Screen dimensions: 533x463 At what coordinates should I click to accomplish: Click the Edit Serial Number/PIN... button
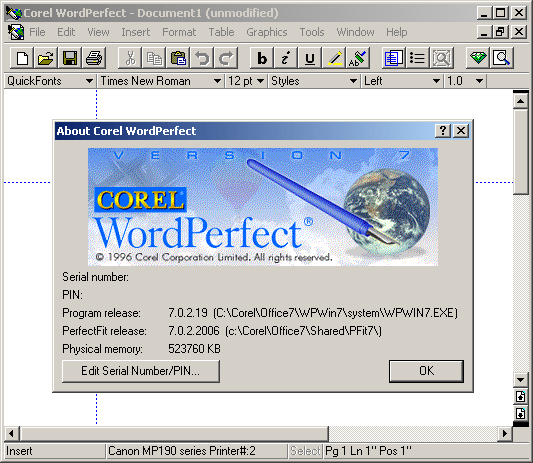tap(141, 371)
